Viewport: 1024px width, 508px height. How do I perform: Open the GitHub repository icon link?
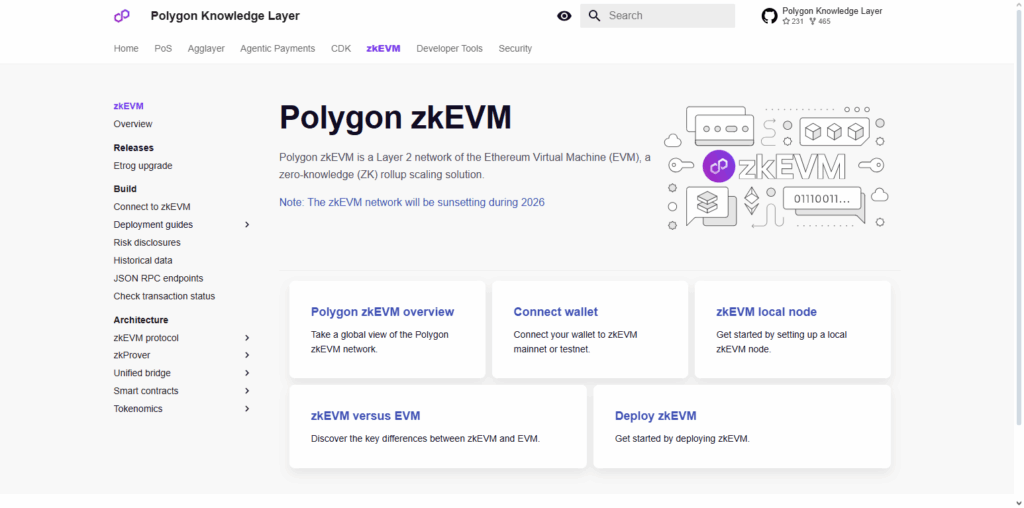click(769, 16)
